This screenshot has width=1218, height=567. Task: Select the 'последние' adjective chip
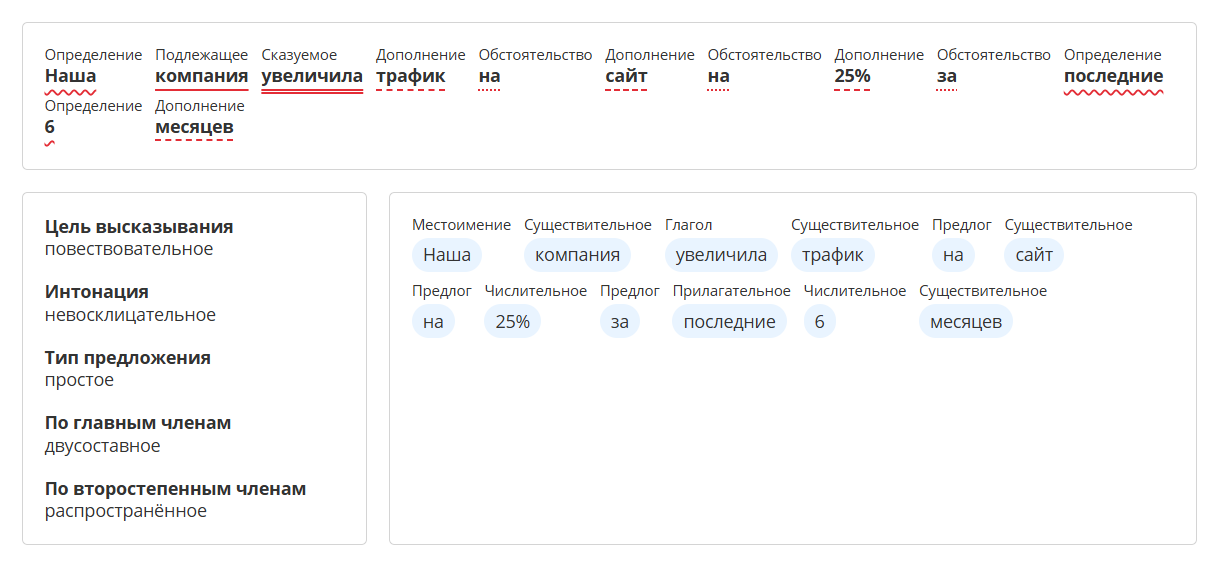tap(729, 321)
